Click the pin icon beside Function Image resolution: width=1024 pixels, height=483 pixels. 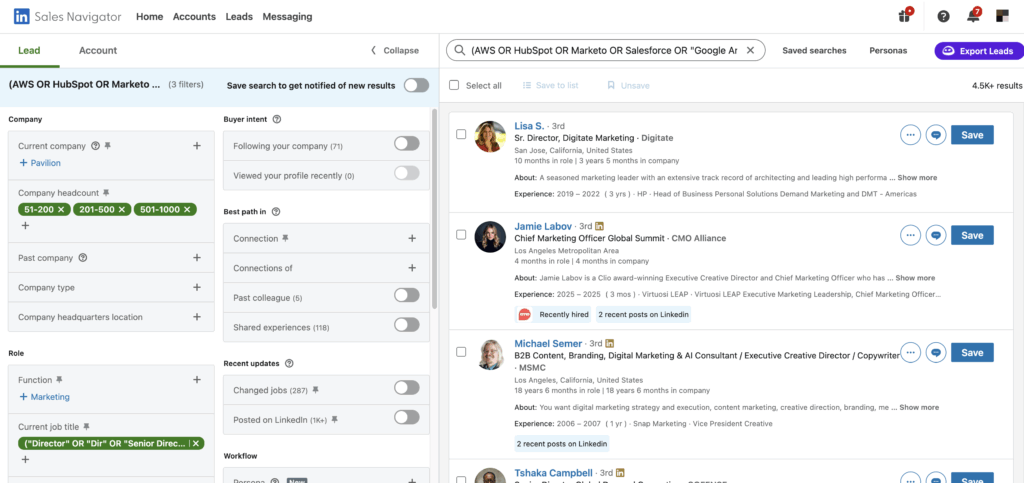[x=59, y=379]
